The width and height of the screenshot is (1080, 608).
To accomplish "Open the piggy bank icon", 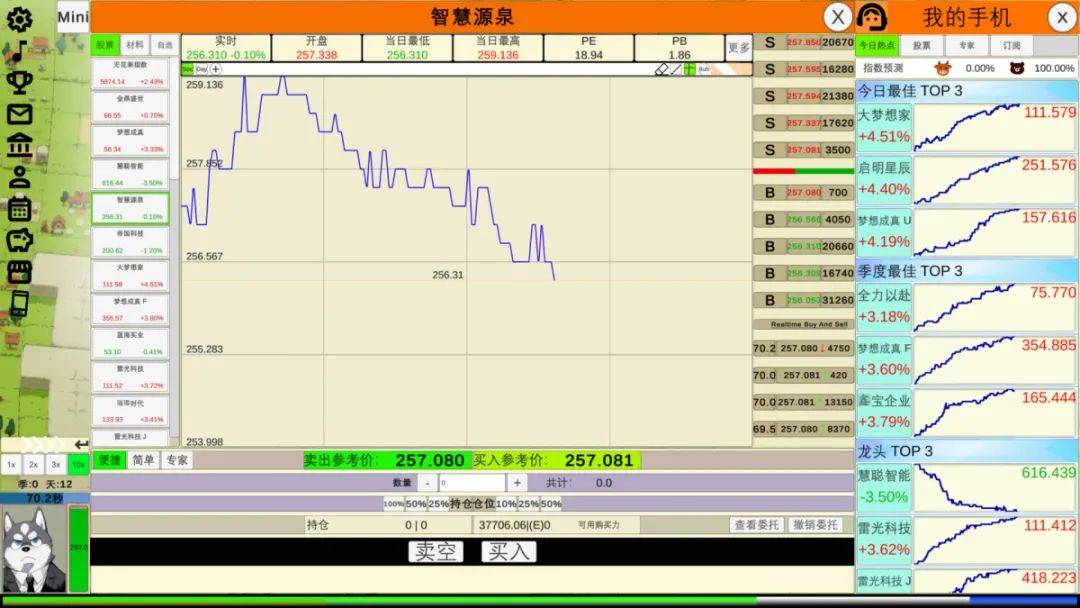I will 19,240.
